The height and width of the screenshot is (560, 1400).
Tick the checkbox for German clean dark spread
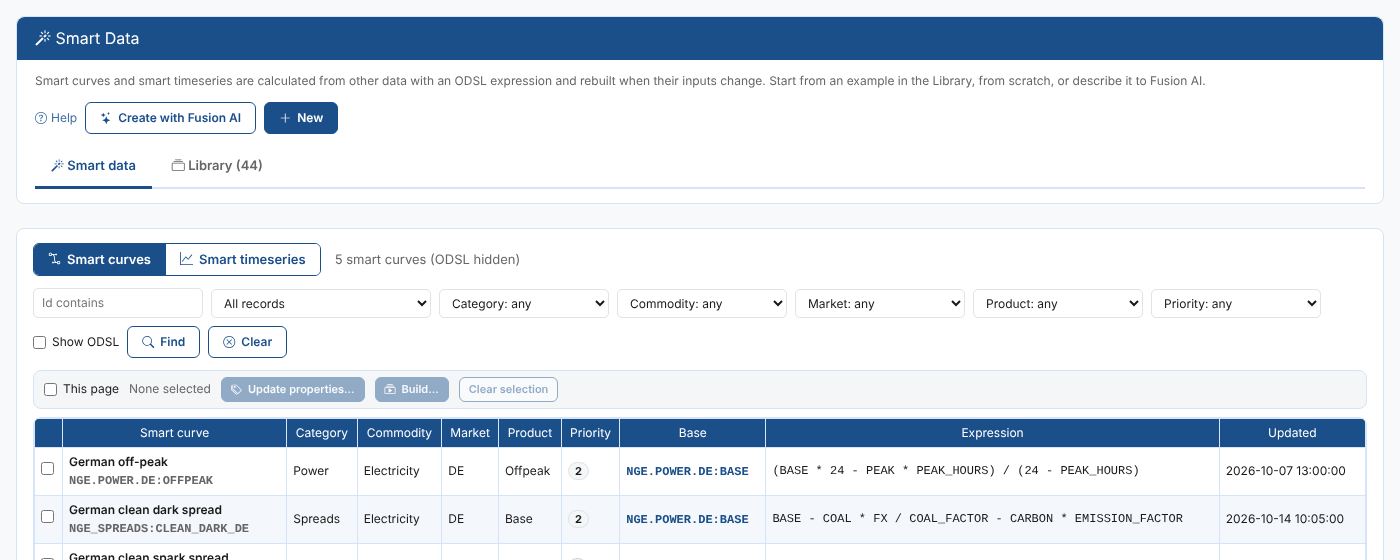point(47,517)
